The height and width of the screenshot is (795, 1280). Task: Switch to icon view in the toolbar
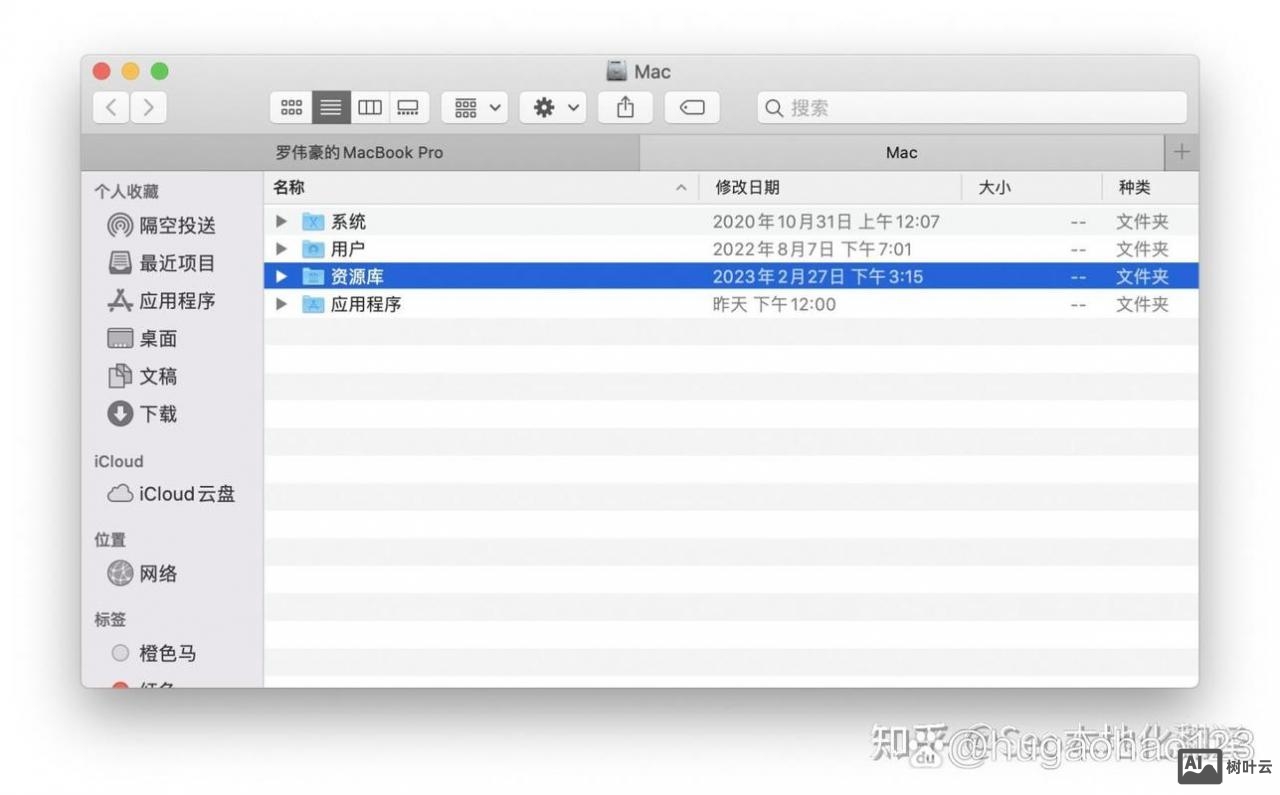click(x=291, y=107)
